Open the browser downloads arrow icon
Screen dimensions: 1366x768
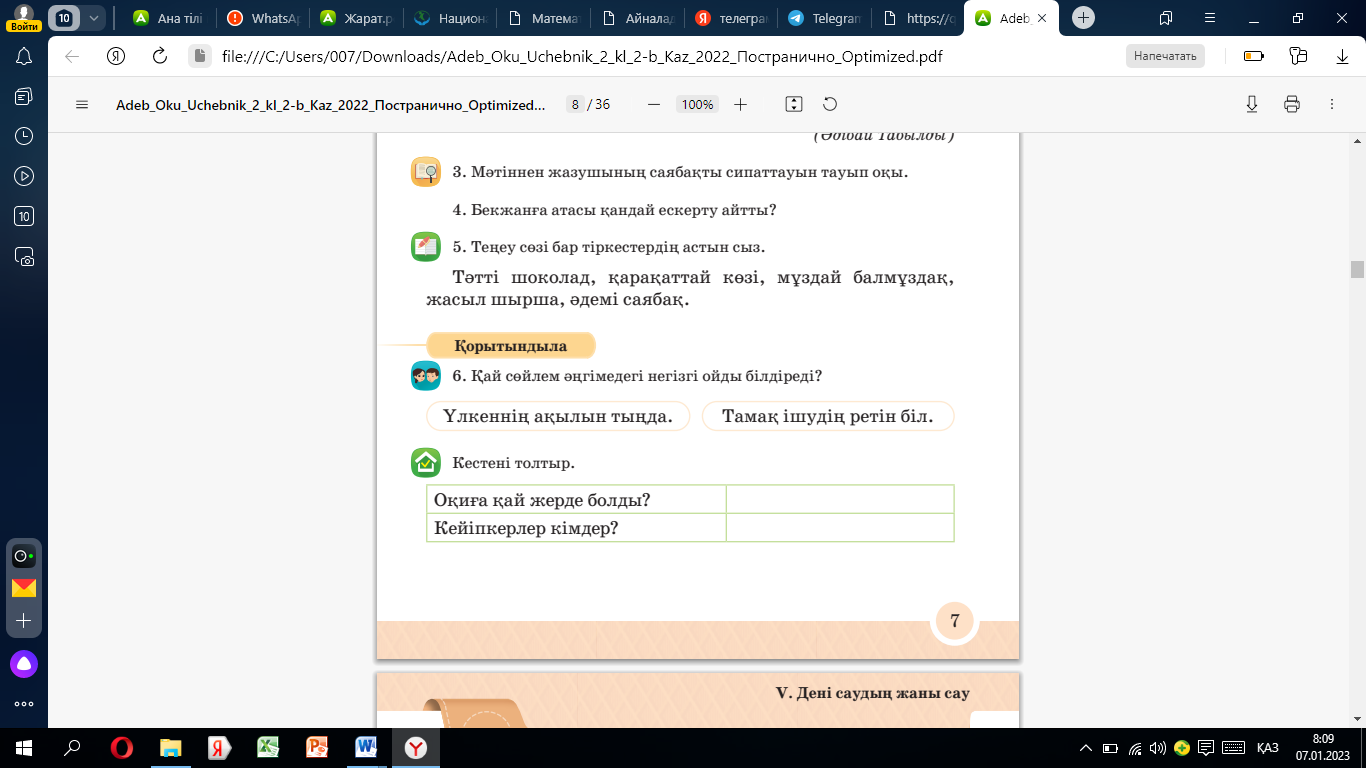point(1343,56)
